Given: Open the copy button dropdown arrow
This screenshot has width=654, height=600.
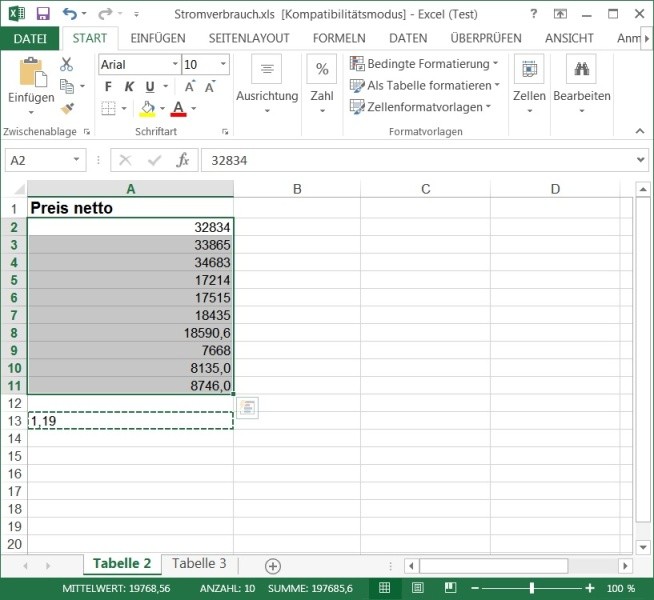Looking at the screenshot, I should pos(82,86).
